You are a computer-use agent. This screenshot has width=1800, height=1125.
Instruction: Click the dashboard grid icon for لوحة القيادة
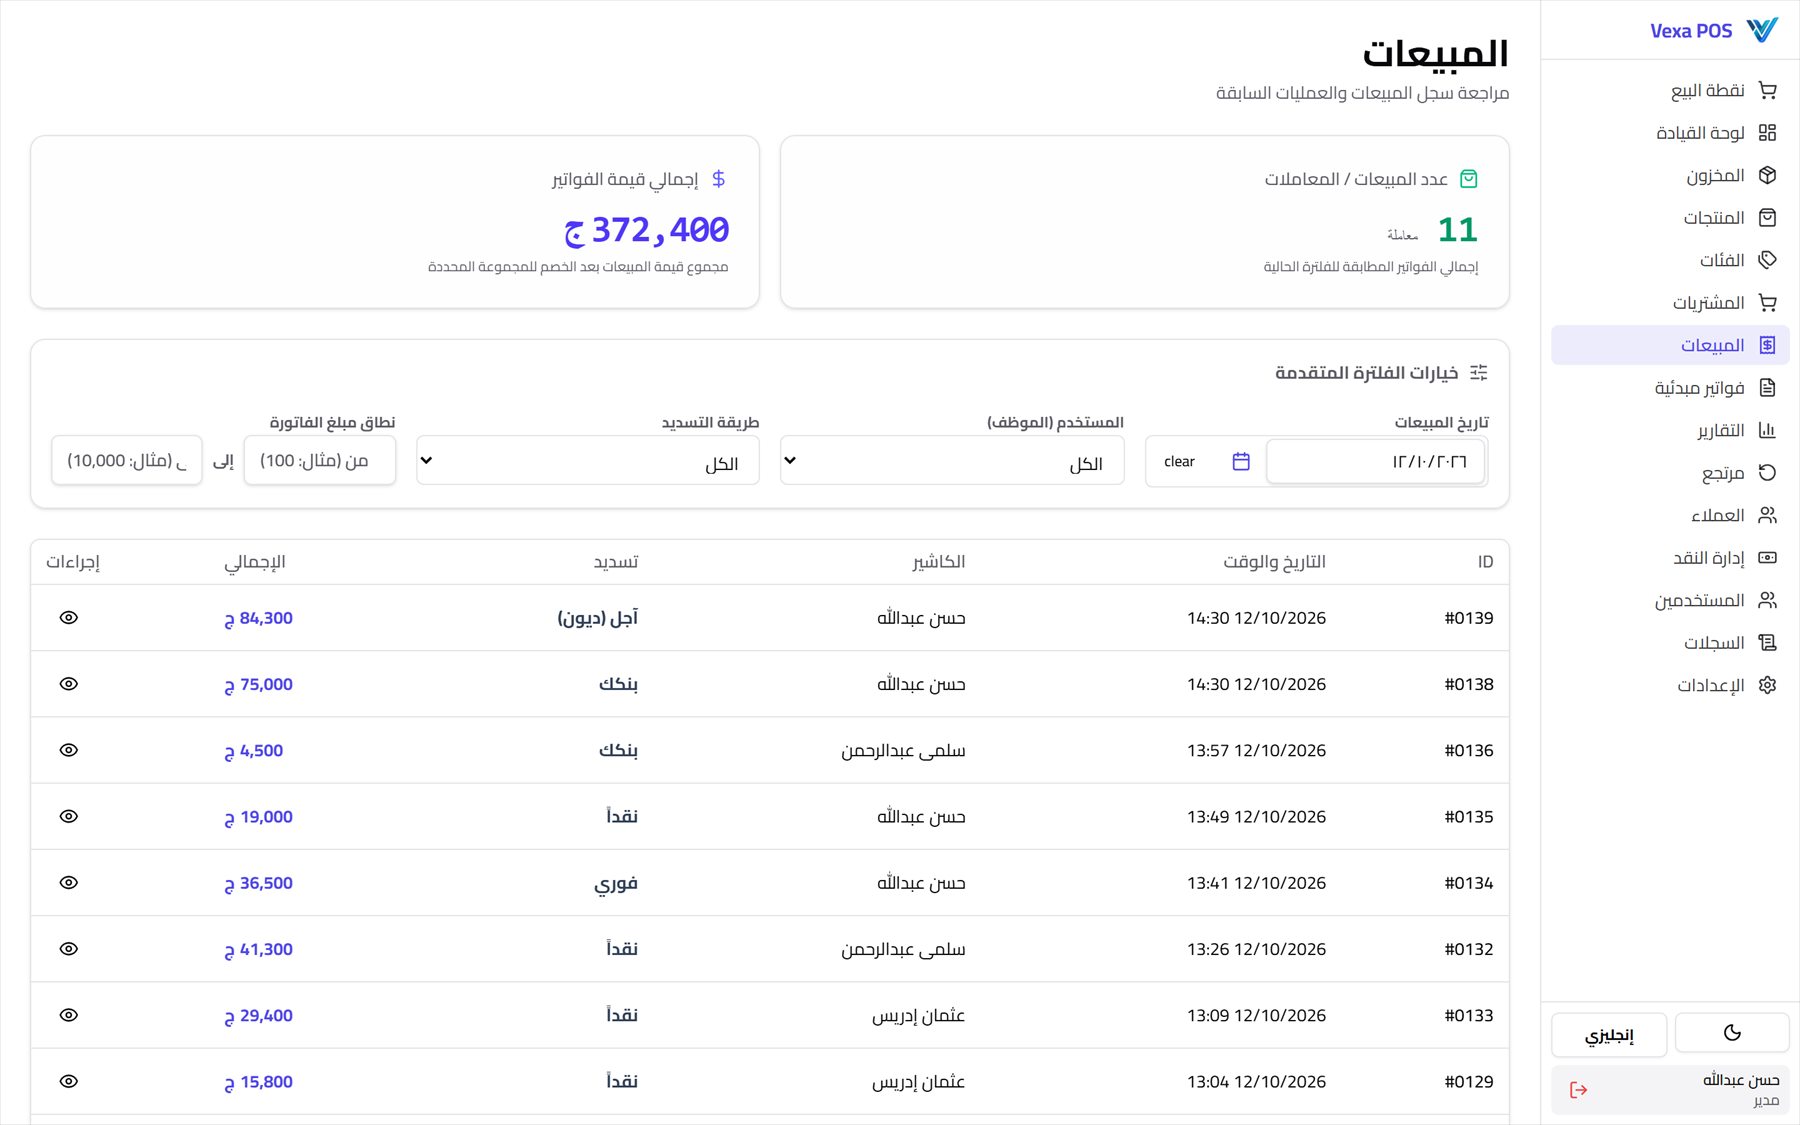(x=1767, y=133)
